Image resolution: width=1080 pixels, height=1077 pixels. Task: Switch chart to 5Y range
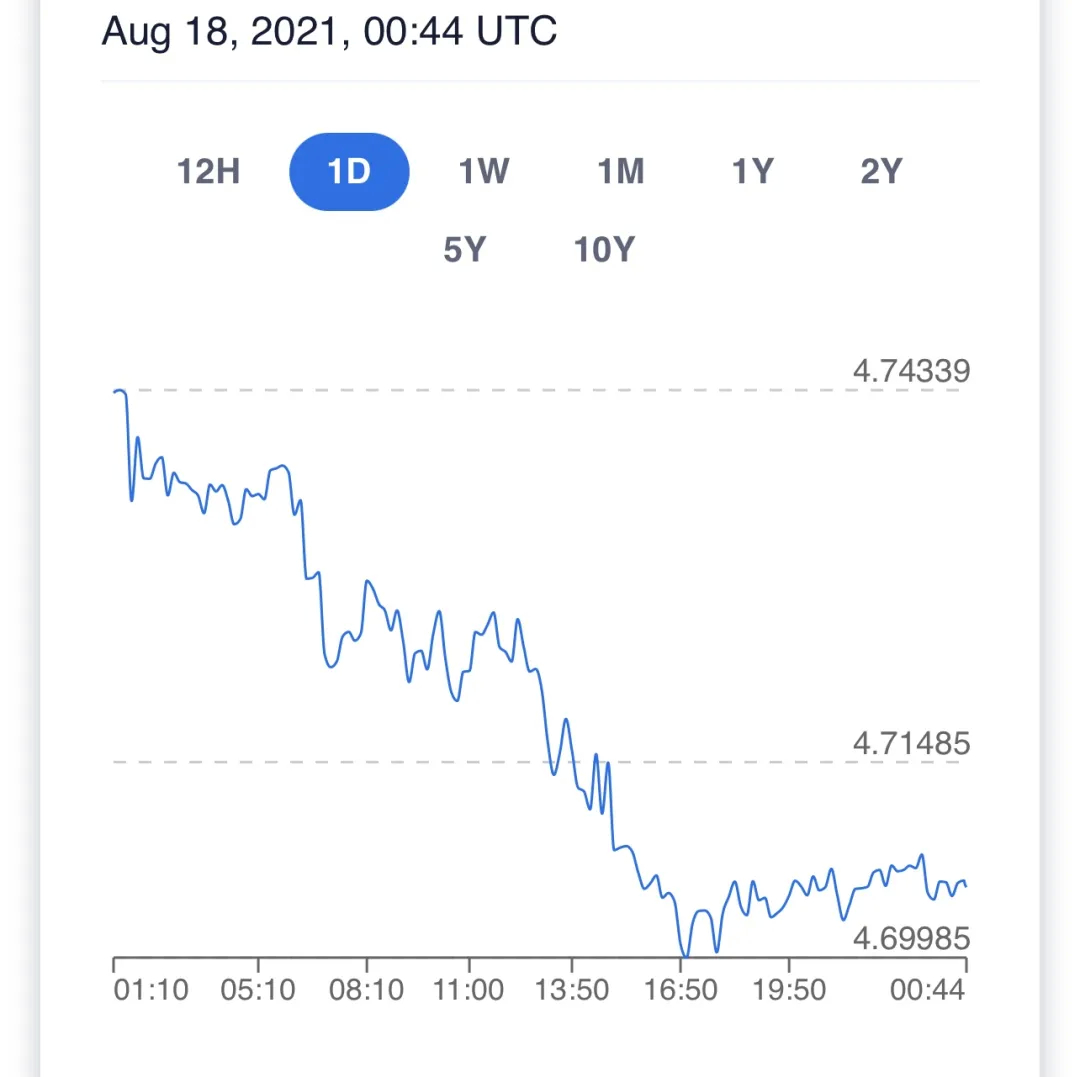[x=465, y=249]
